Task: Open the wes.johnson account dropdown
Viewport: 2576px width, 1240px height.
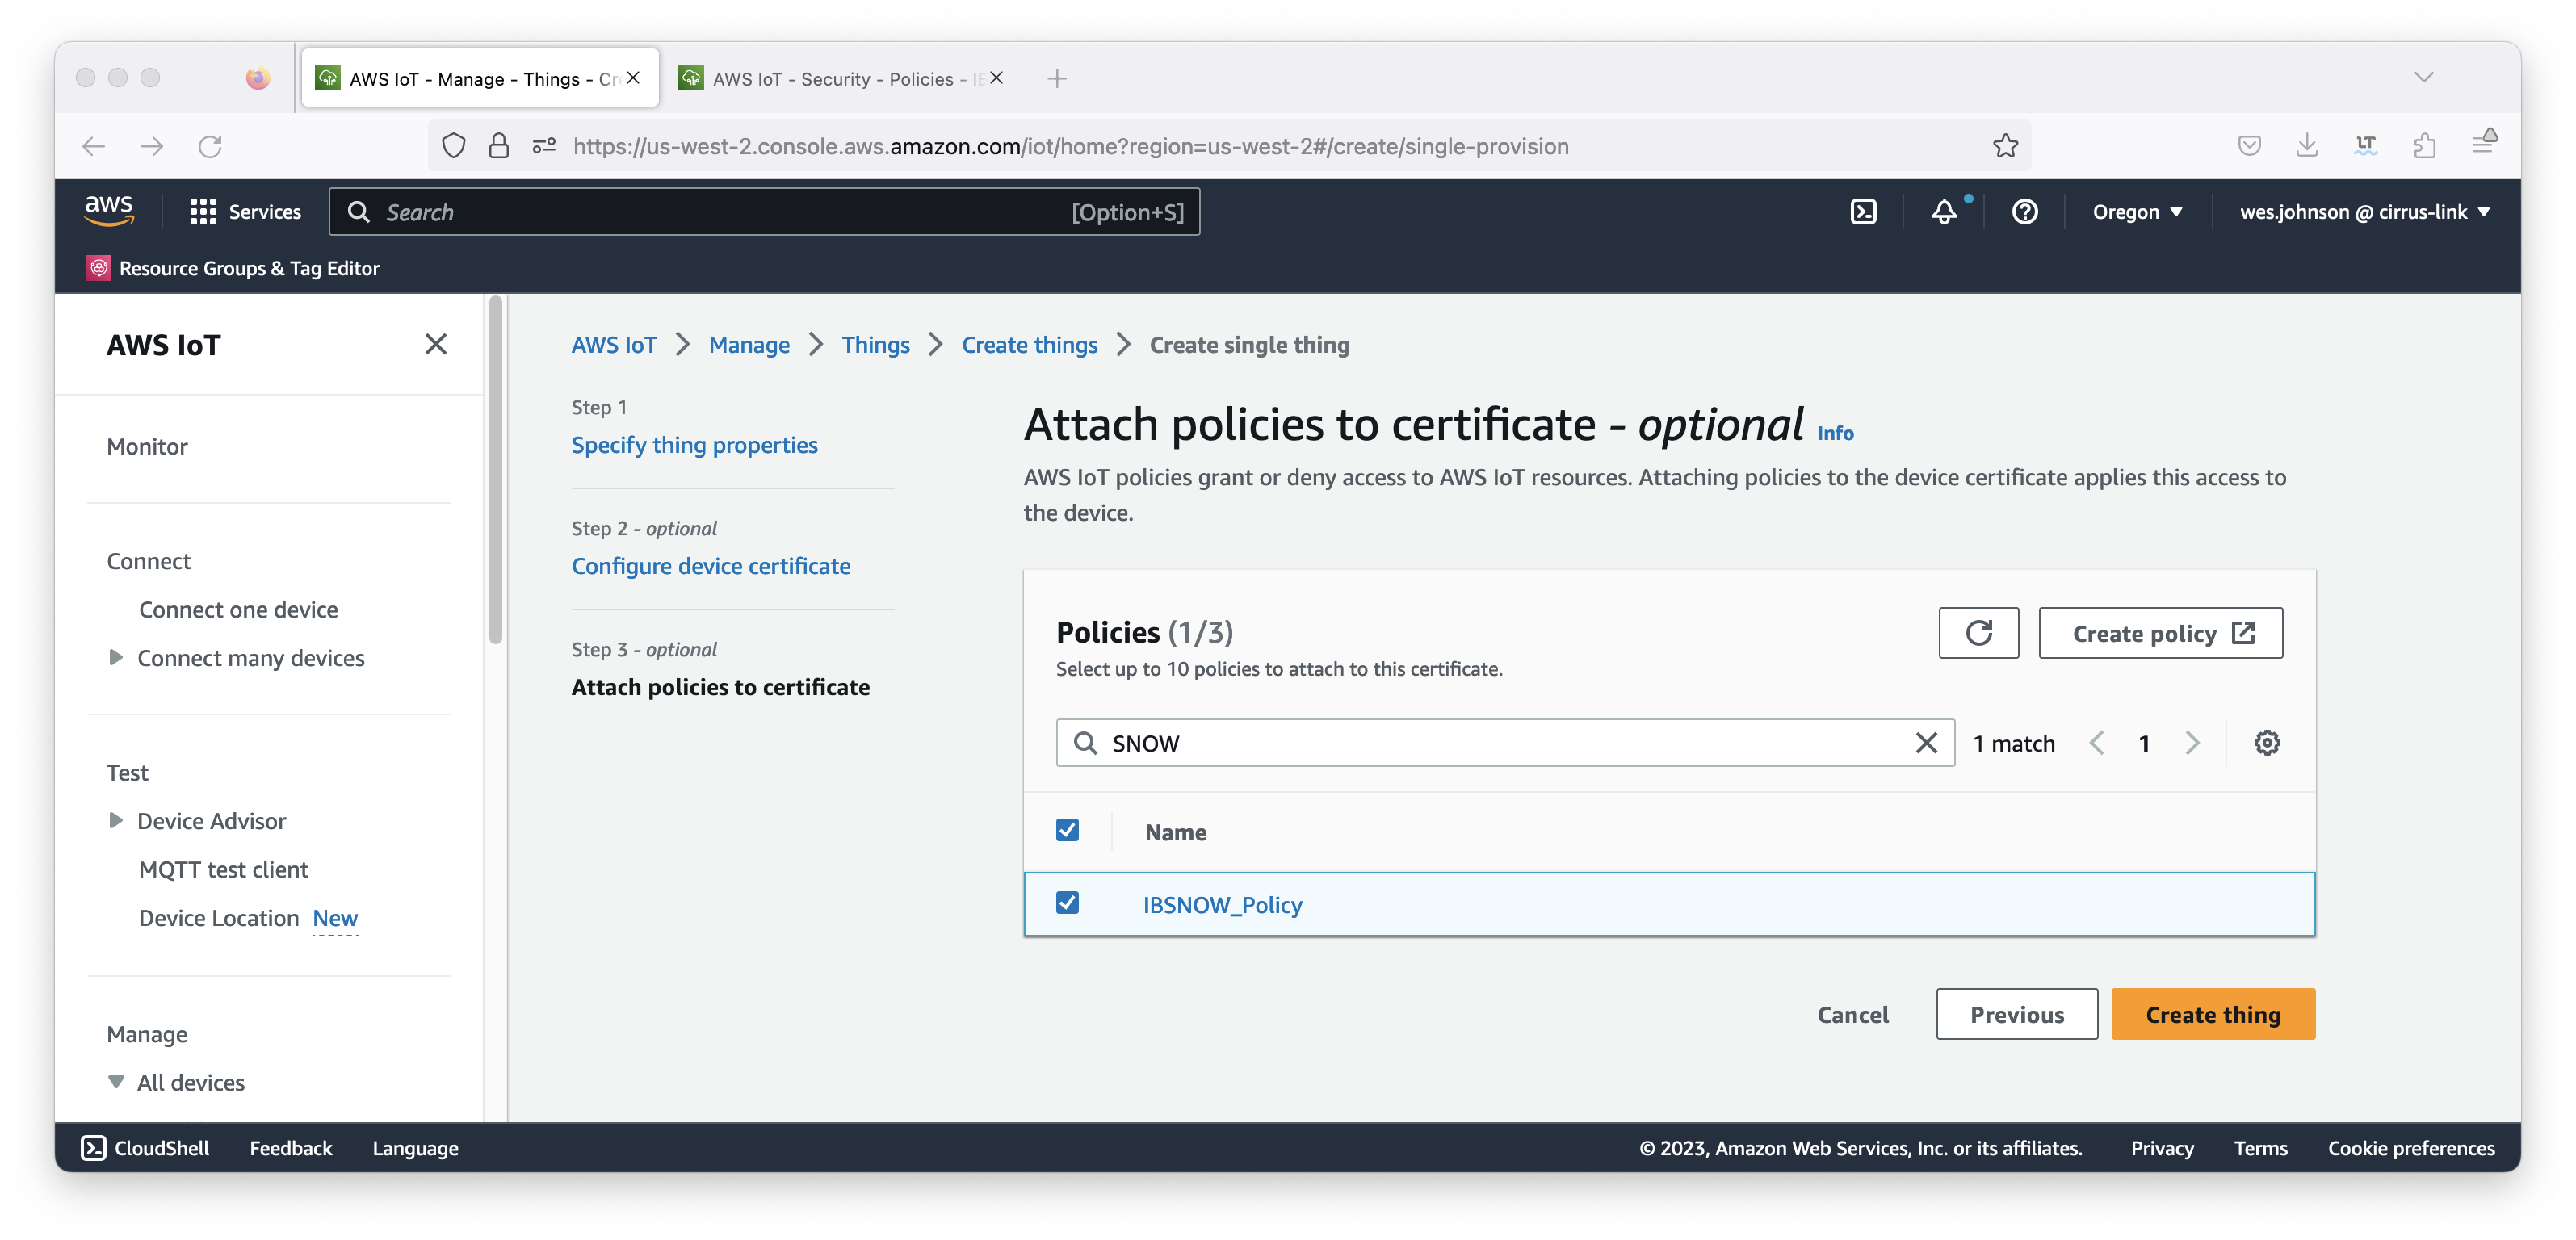Action: 2364,211
